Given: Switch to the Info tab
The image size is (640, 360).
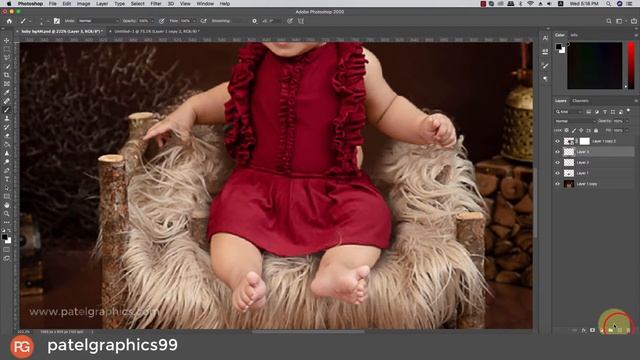Looking at the screenshot, I should click(x=574, y=35).
